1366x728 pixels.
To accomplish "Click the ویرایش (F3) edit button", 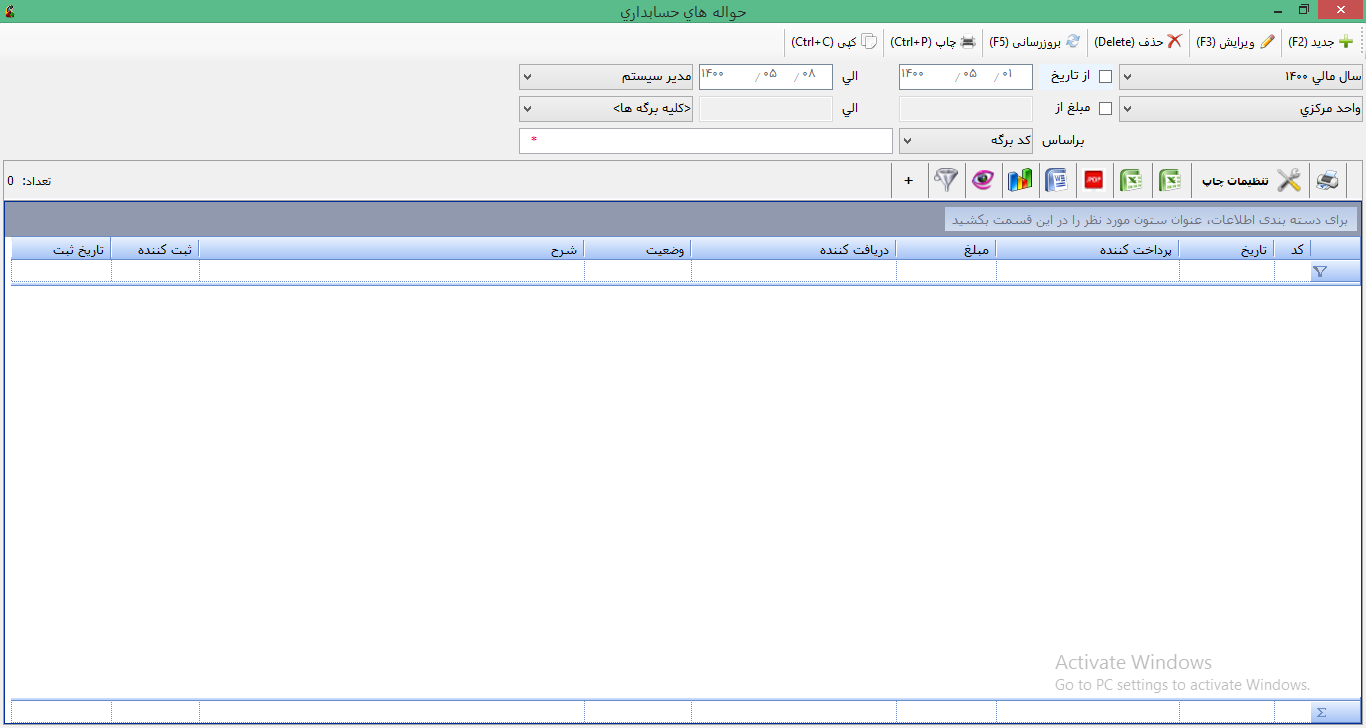I will click(x=1236, y=42).
